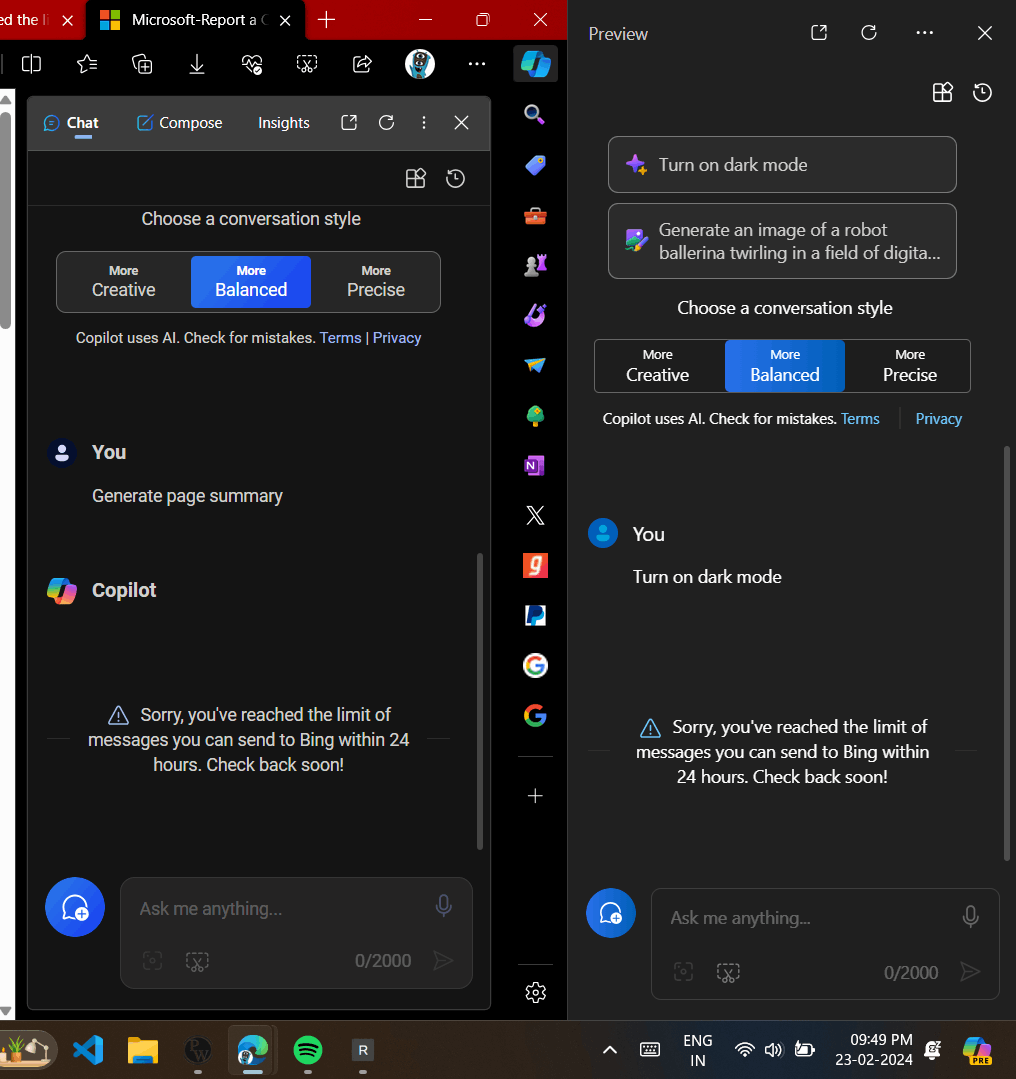Open X (Twitter) in the sidebar
Image resolution: width=1016 pixels, height=1079 pixels.
535,515
